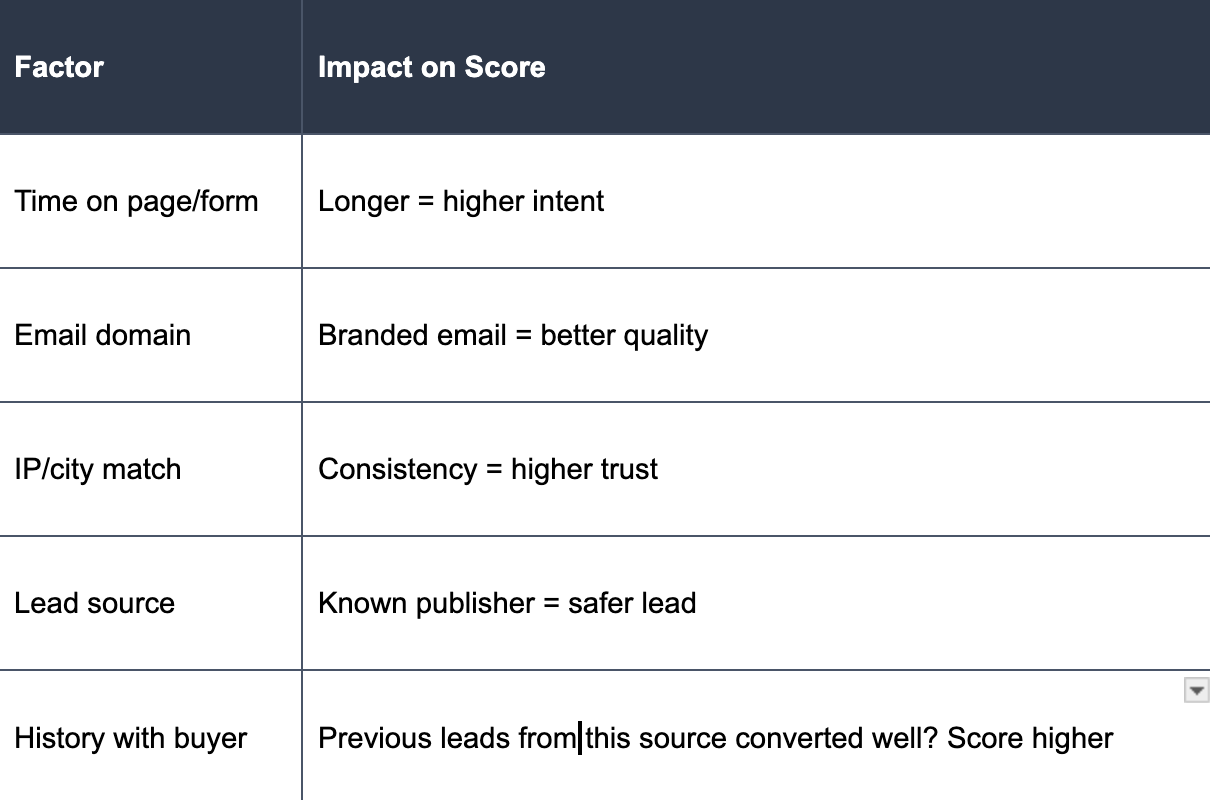Screen dimensions: 1210x800
Task: Click the word Consistency in IP/city row
Action: (397, 470)
